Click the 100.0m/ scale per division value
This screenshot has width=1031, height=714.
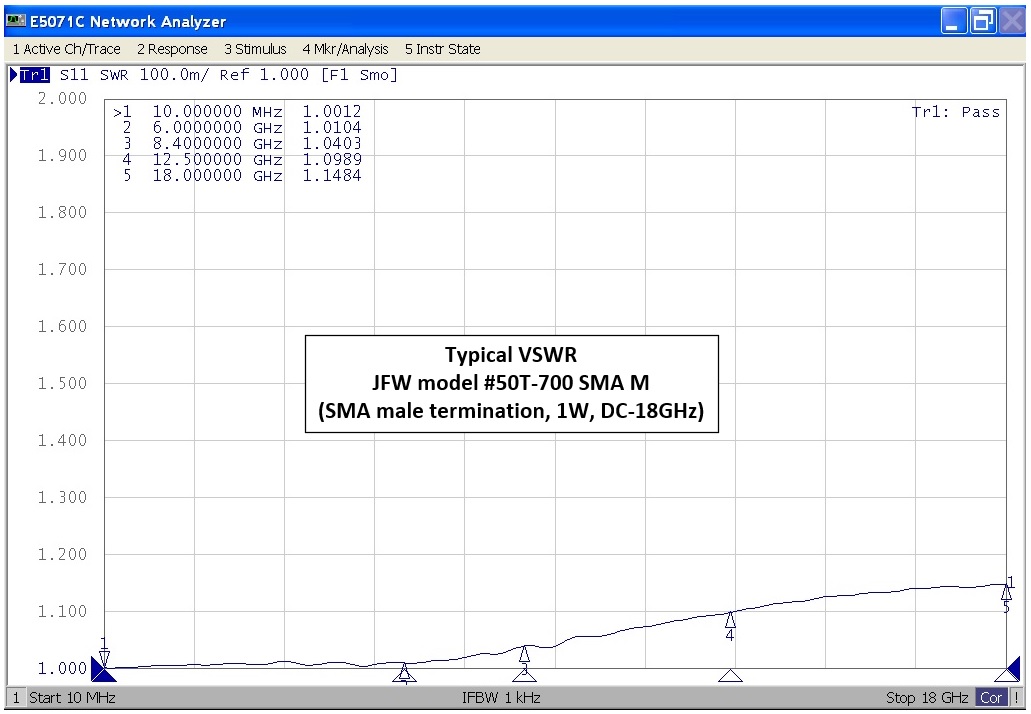[174, 75]
